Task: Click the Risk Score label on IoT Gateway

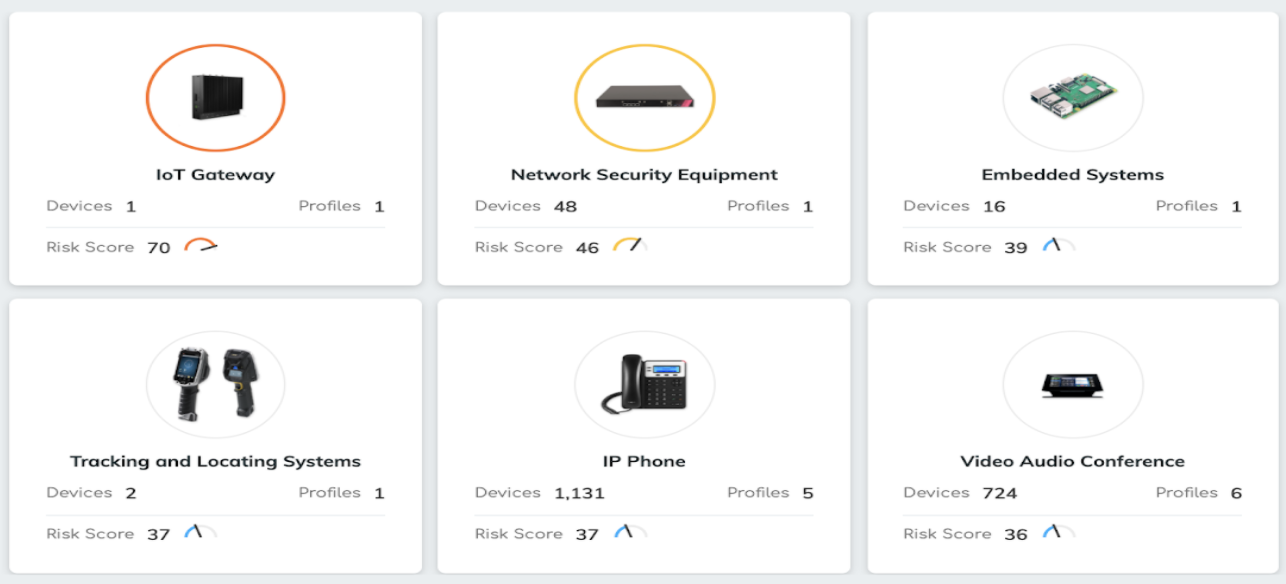Action: tap(88, 247)
